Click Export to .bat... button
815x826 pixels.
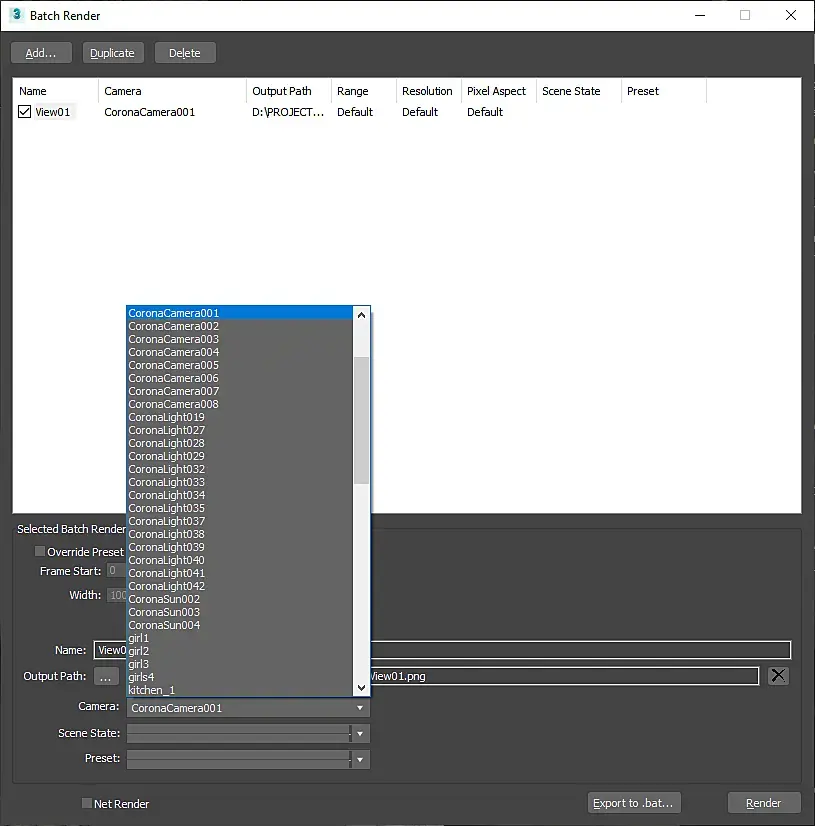pos(634,803)
